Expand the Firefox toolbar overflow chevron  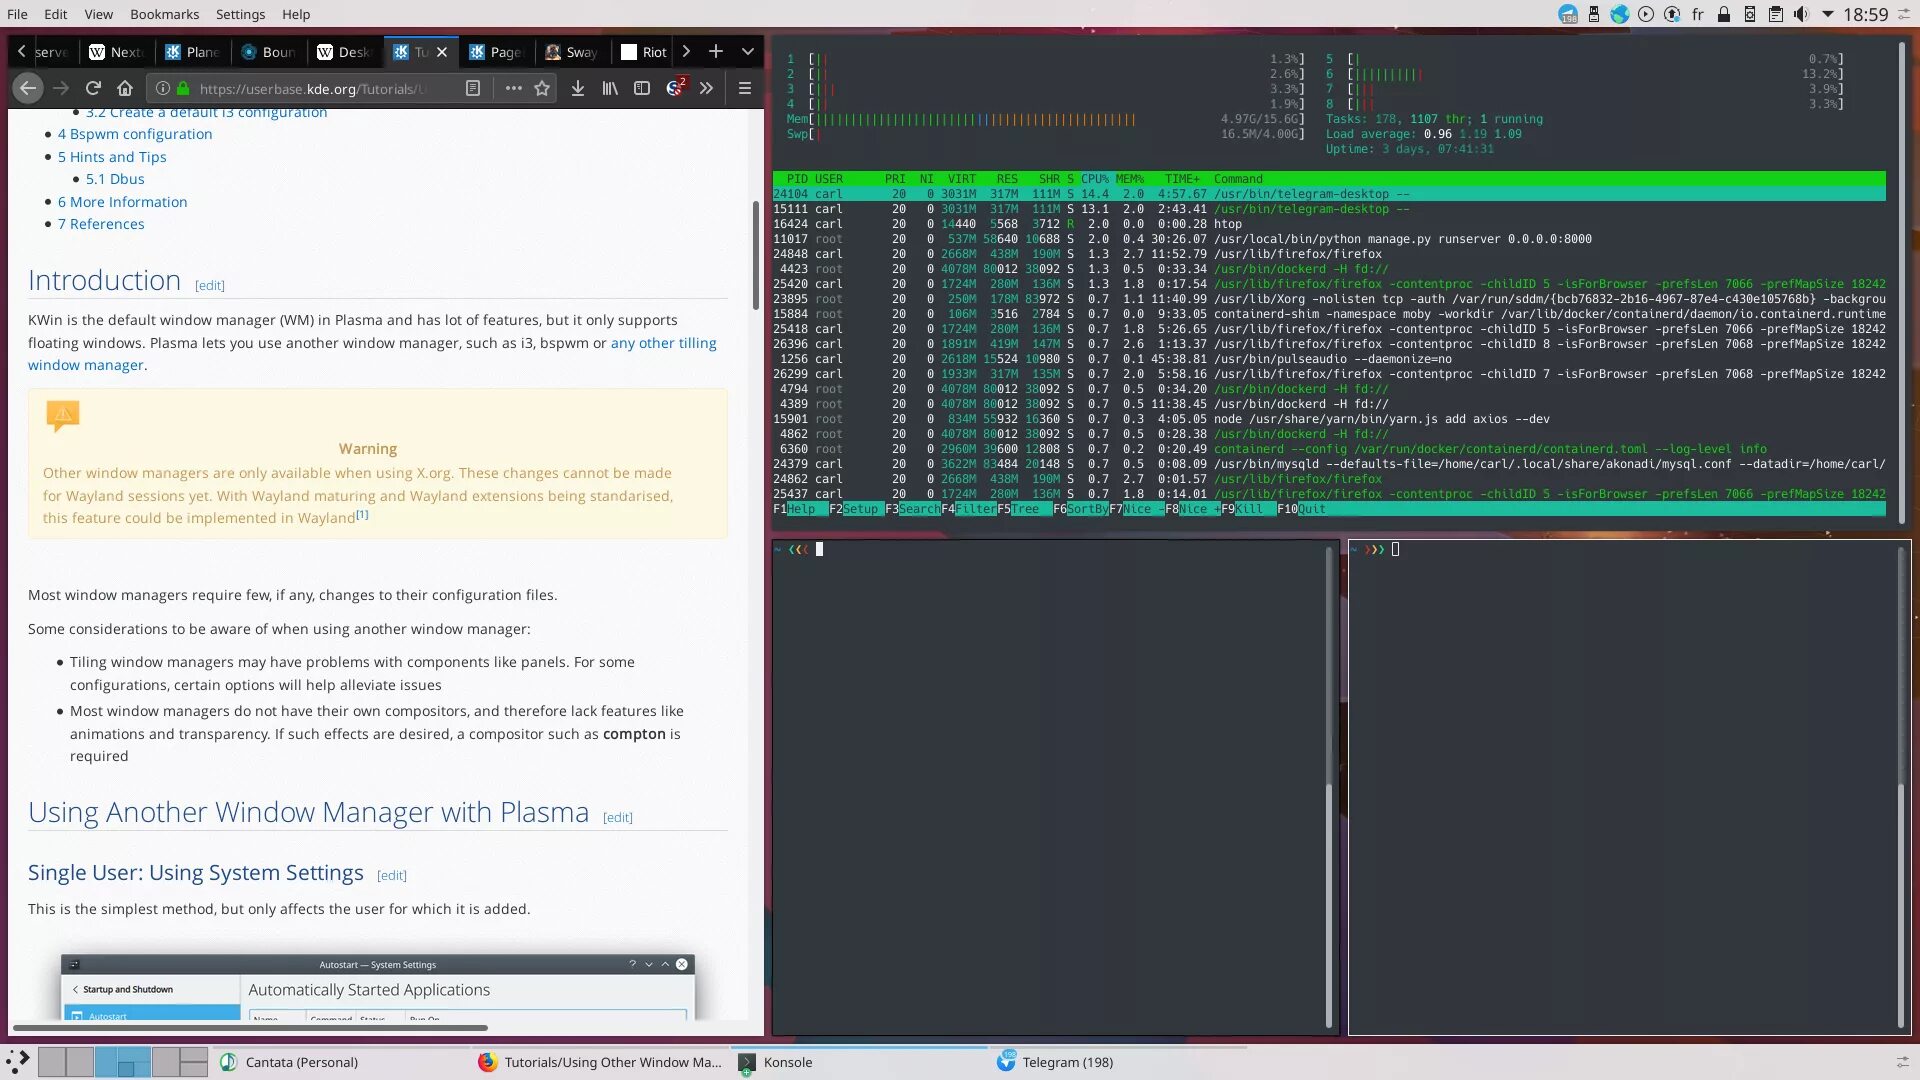[707, 88]
